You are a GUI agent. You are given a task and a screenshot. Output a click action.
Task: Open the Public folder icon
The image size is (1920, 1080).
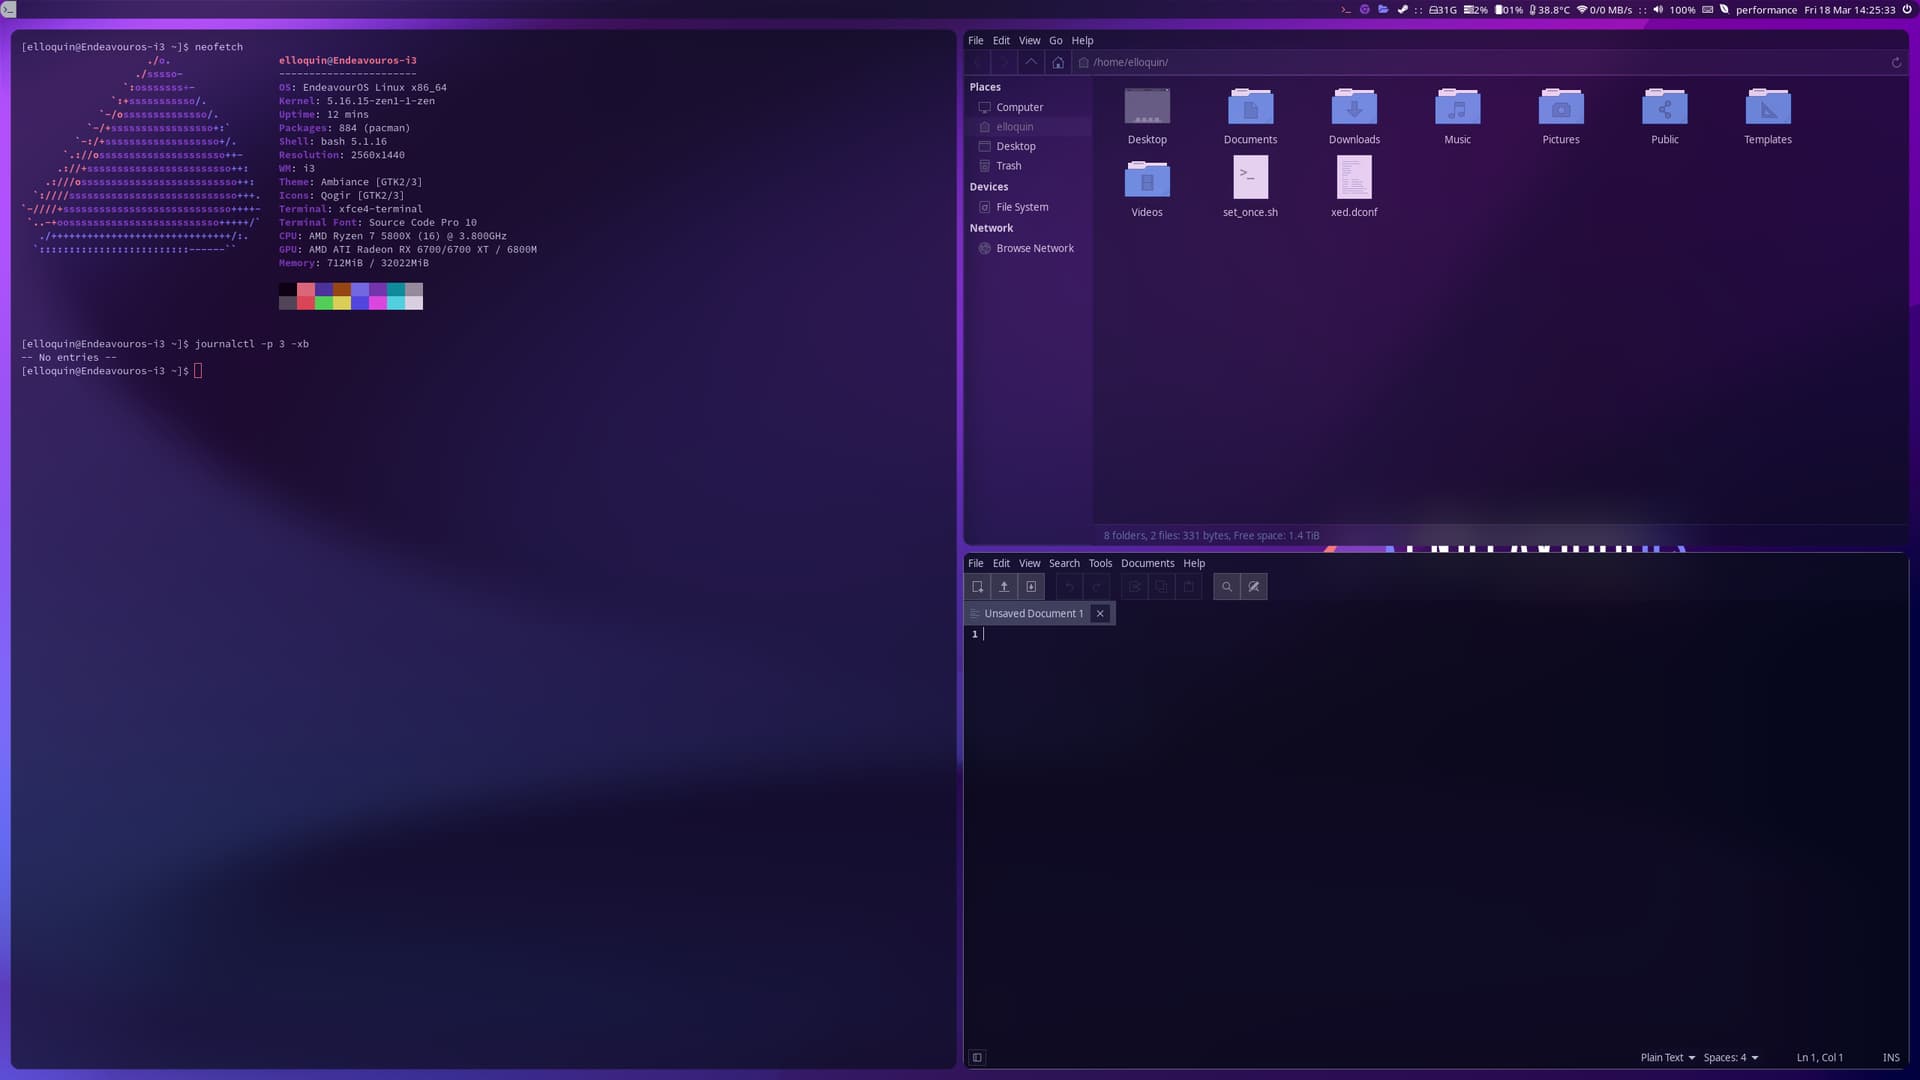1665,107
